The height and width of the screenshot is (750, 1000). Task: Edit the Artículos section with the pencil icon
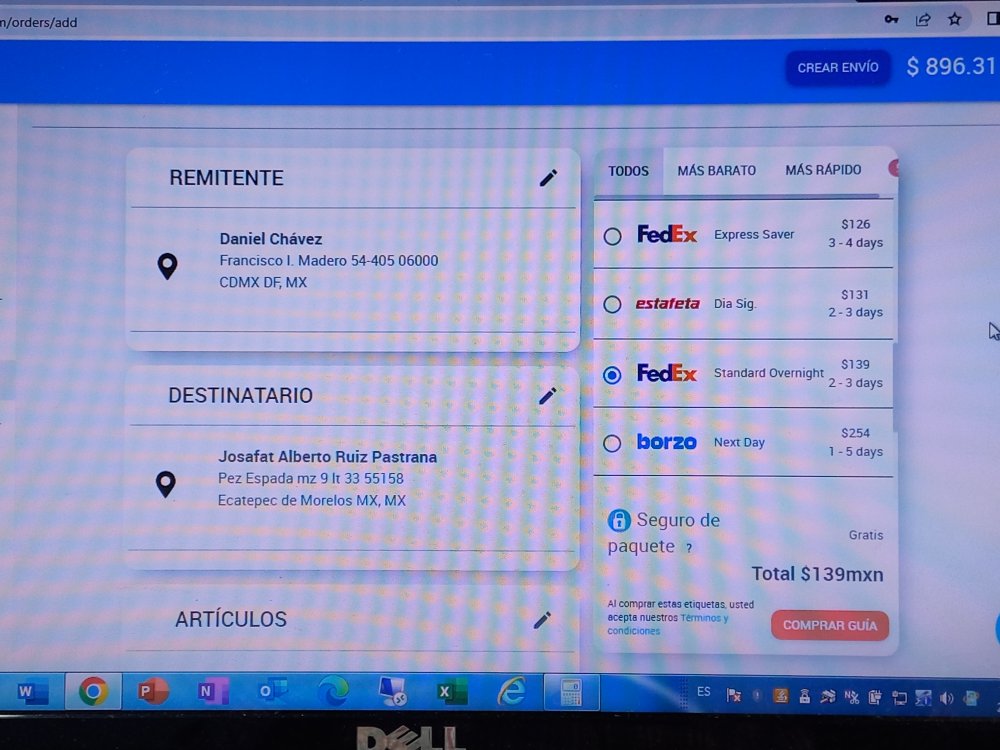click(x=542, y=620)
